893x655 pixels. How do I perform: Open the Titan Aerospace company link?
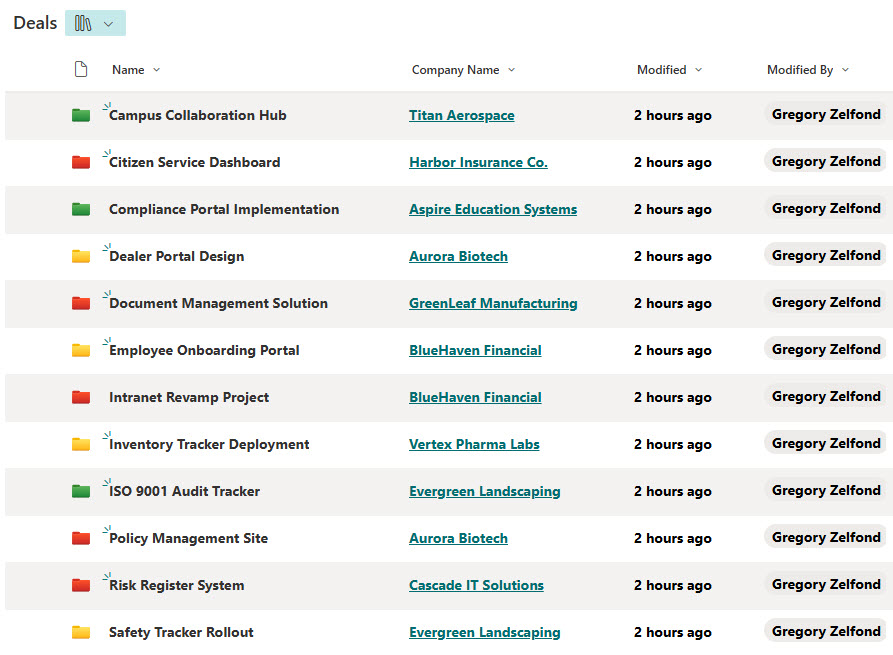tap(461, 115)
